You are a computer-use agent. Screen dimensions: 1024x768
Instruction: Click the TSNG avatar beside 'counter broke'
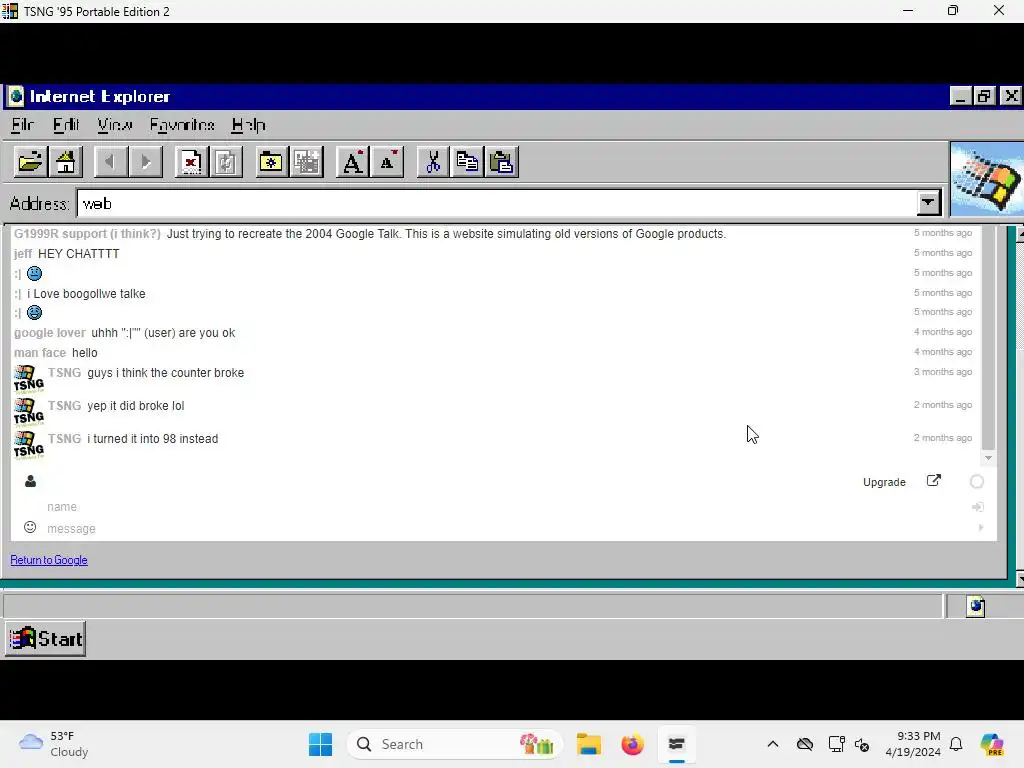[29, 379]
